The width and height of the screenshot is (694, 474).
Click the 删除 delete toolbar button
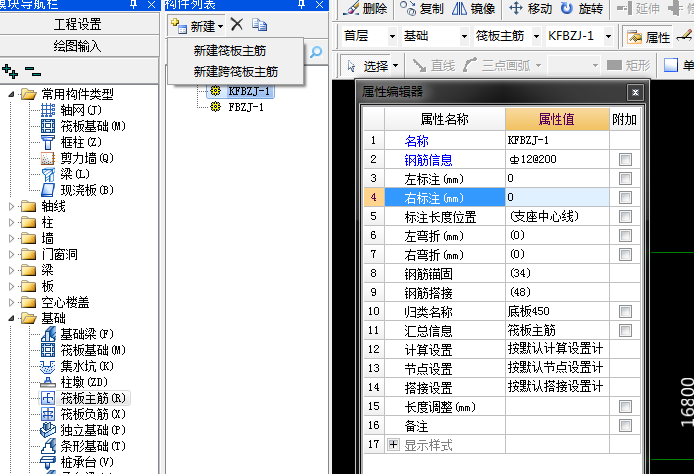(x=366, y=8)
